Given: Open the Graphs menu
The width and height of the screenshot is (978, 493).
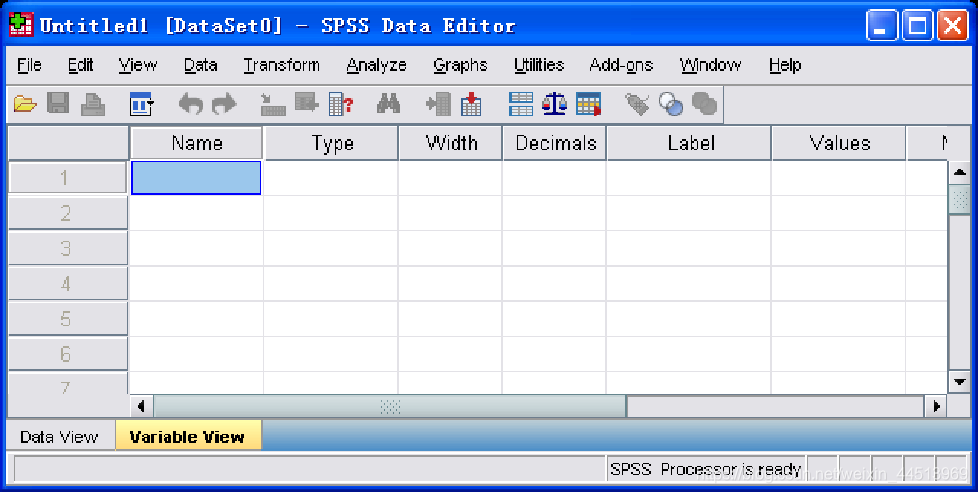Looking at the screenshot, I should tap(460, 65).
